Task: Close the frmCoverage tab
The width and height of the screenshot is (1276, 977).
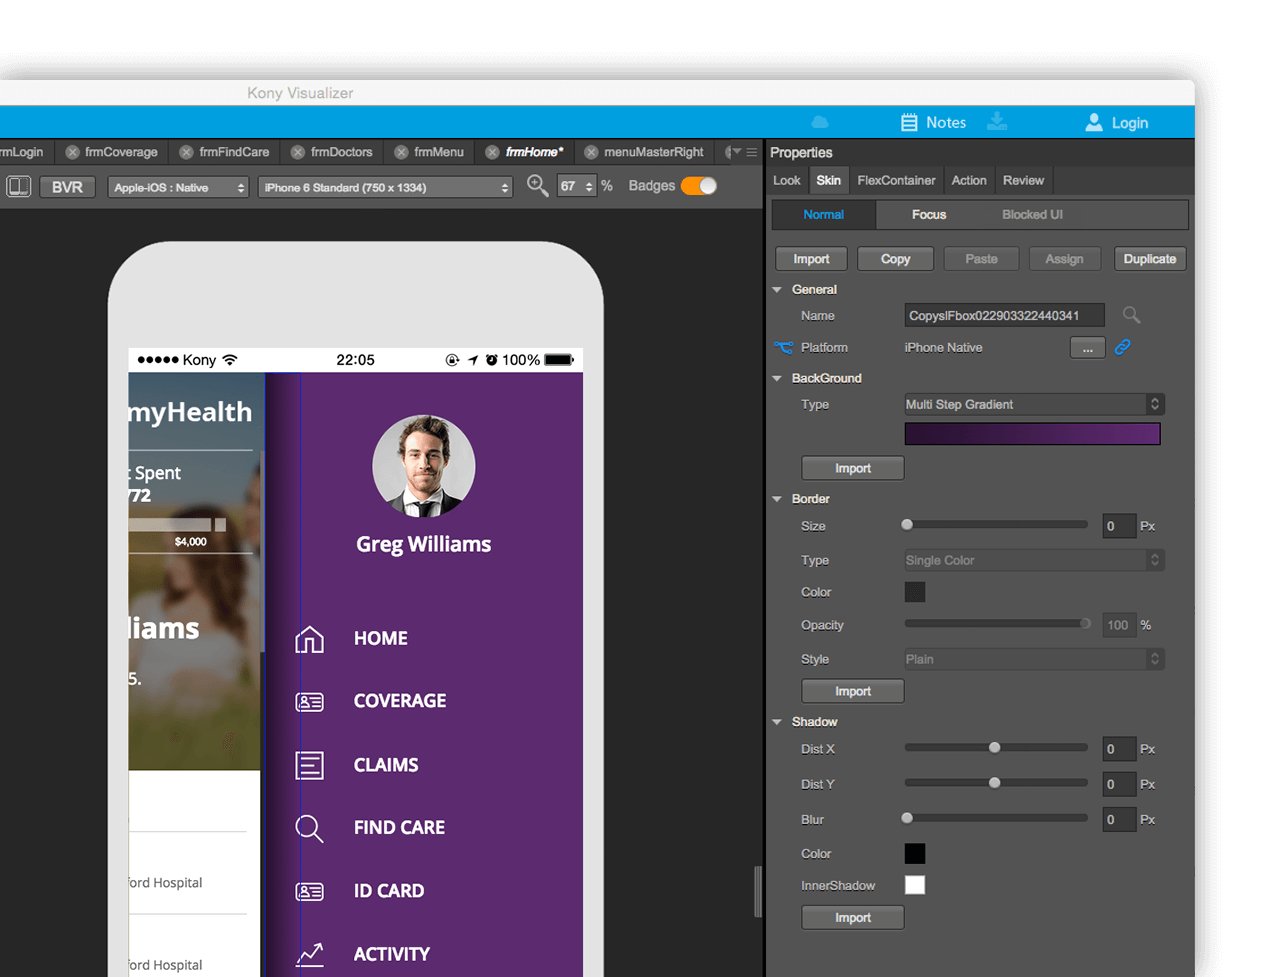Action: [72, 152]
